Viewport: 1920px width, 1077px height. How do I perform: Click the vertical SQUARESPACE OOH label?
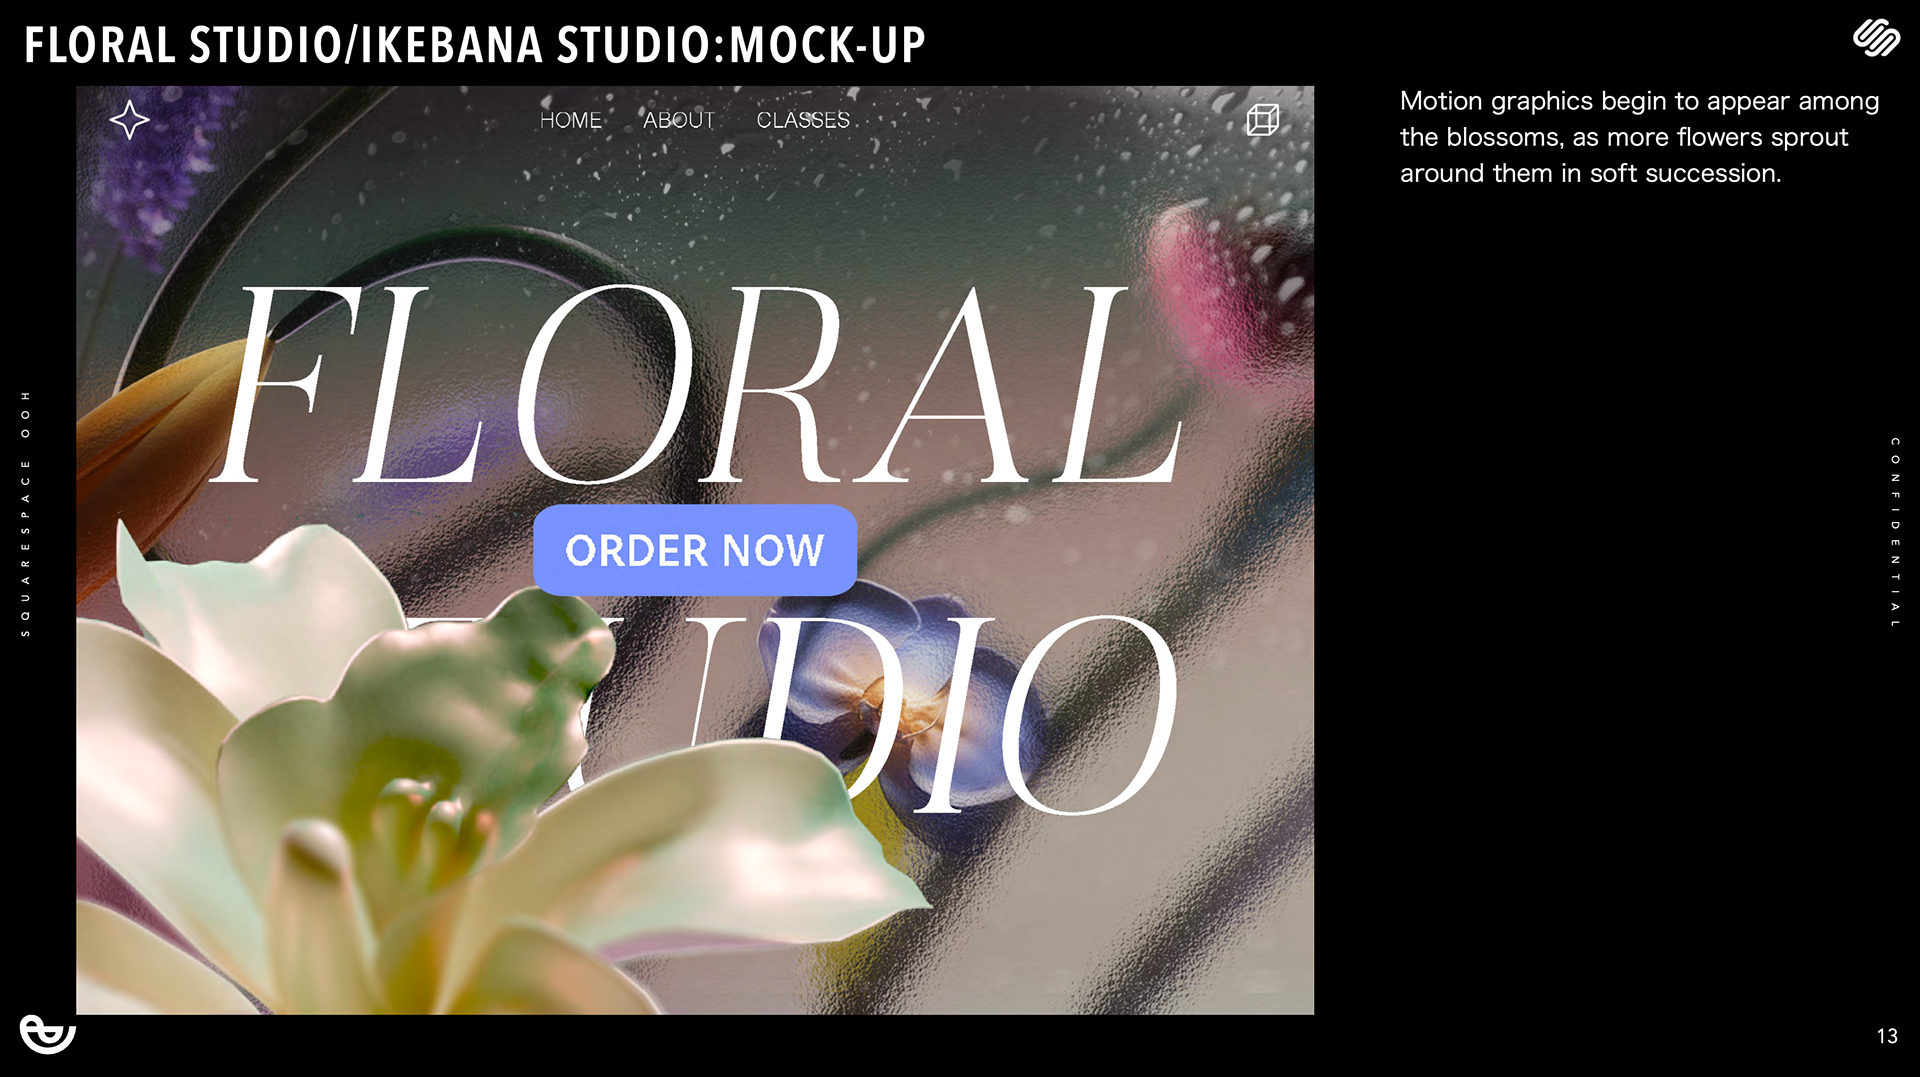pyautogui.click(x=26, y=514)
